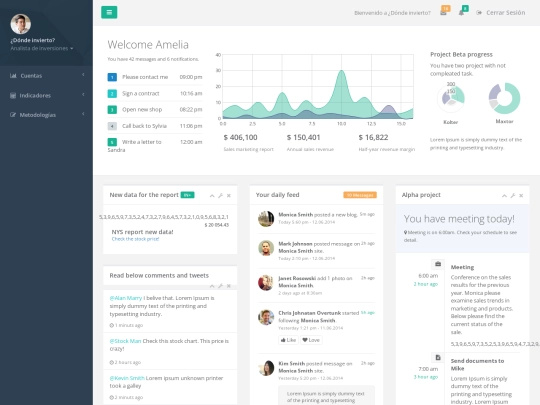Select task 2 Sign a contract
540x405 pixels.
point(155,93)
